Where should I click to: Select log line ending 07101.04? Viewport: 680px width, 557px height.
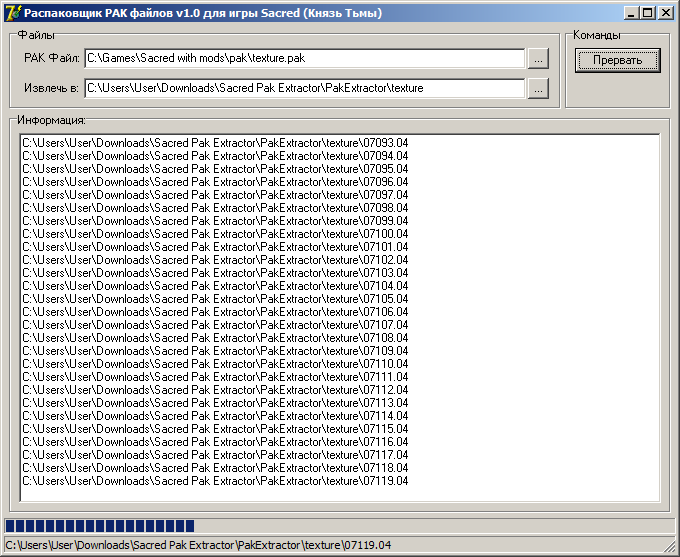(215, 247)
